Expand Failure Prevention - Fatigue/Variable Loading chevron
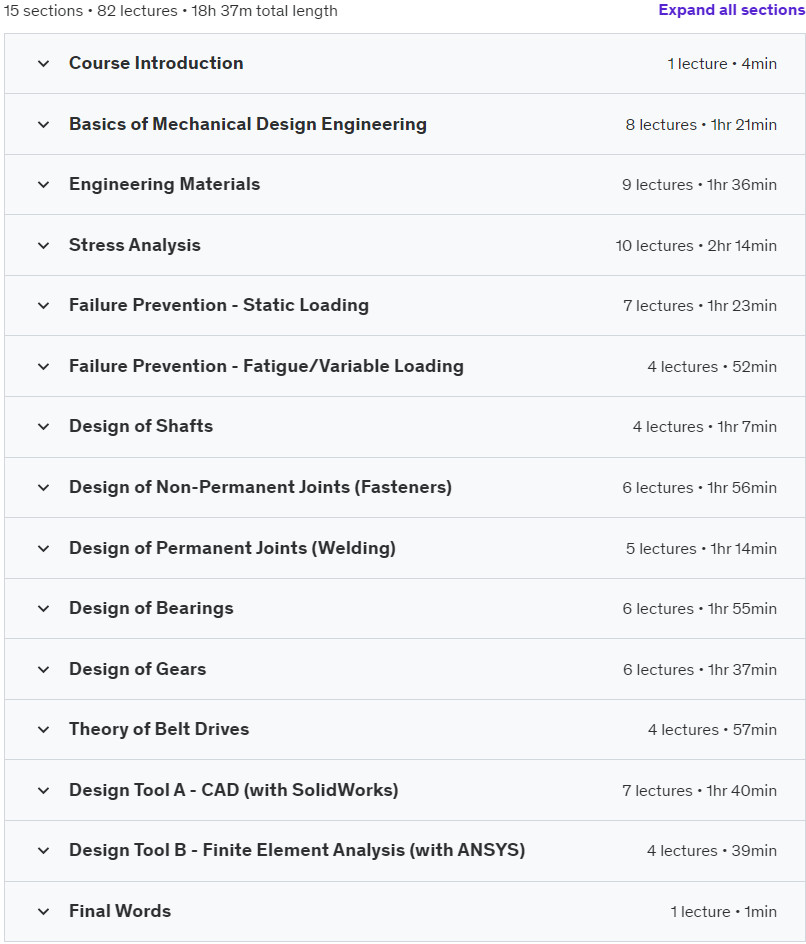Viewport: 806px width, 944px height. [x=43, y=367]
